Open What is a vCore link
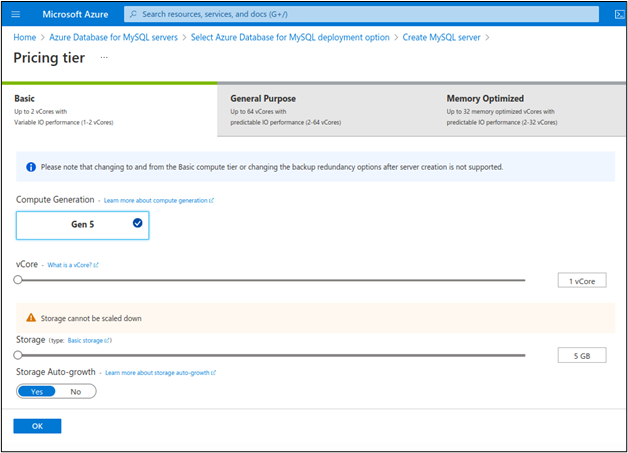This screenshot has width=628, height=453. (x=72, y=265)
